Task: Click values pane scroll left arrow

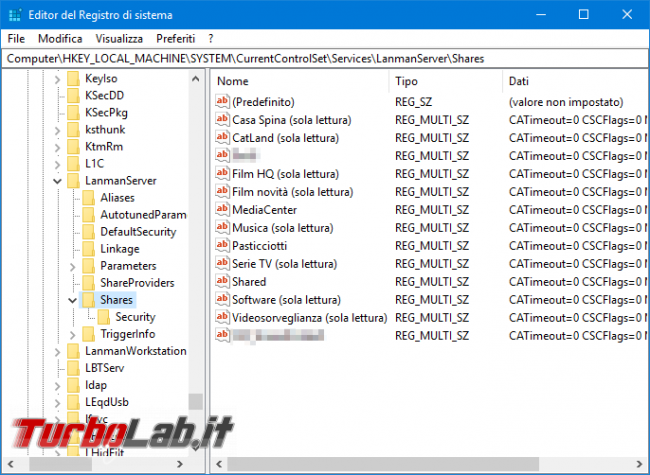Action: pos(219,464)
